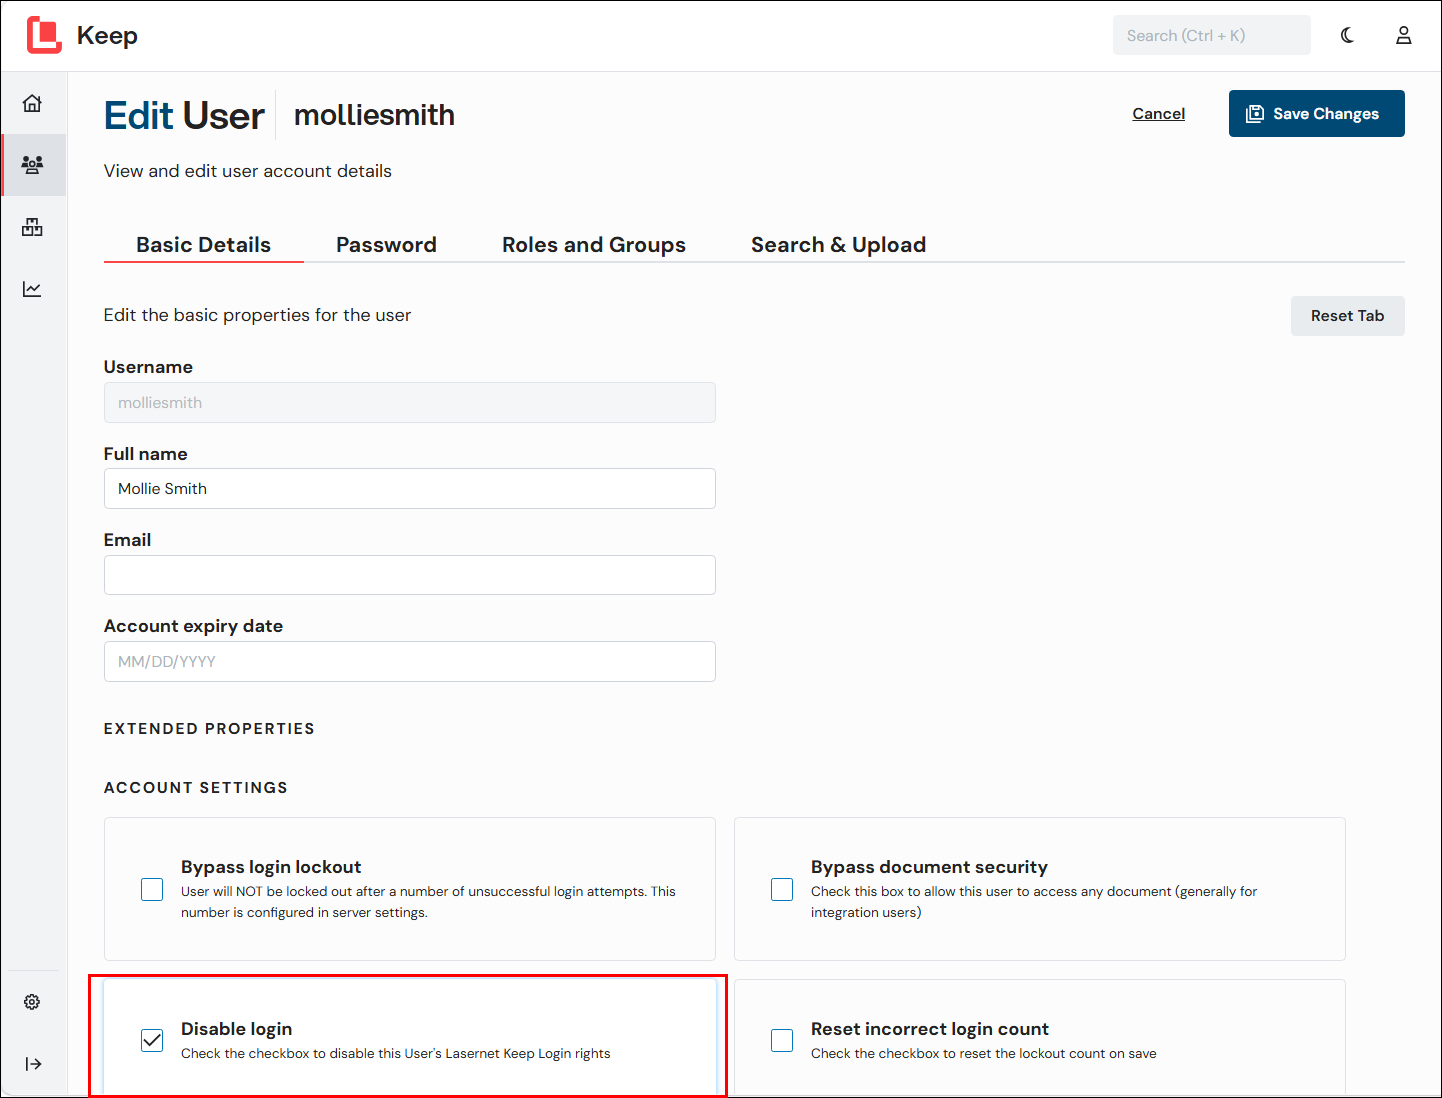Click the Reset Tab button
Image resolution: width=1442 pixels, height=1098 pixels.
pos(1347,316)
